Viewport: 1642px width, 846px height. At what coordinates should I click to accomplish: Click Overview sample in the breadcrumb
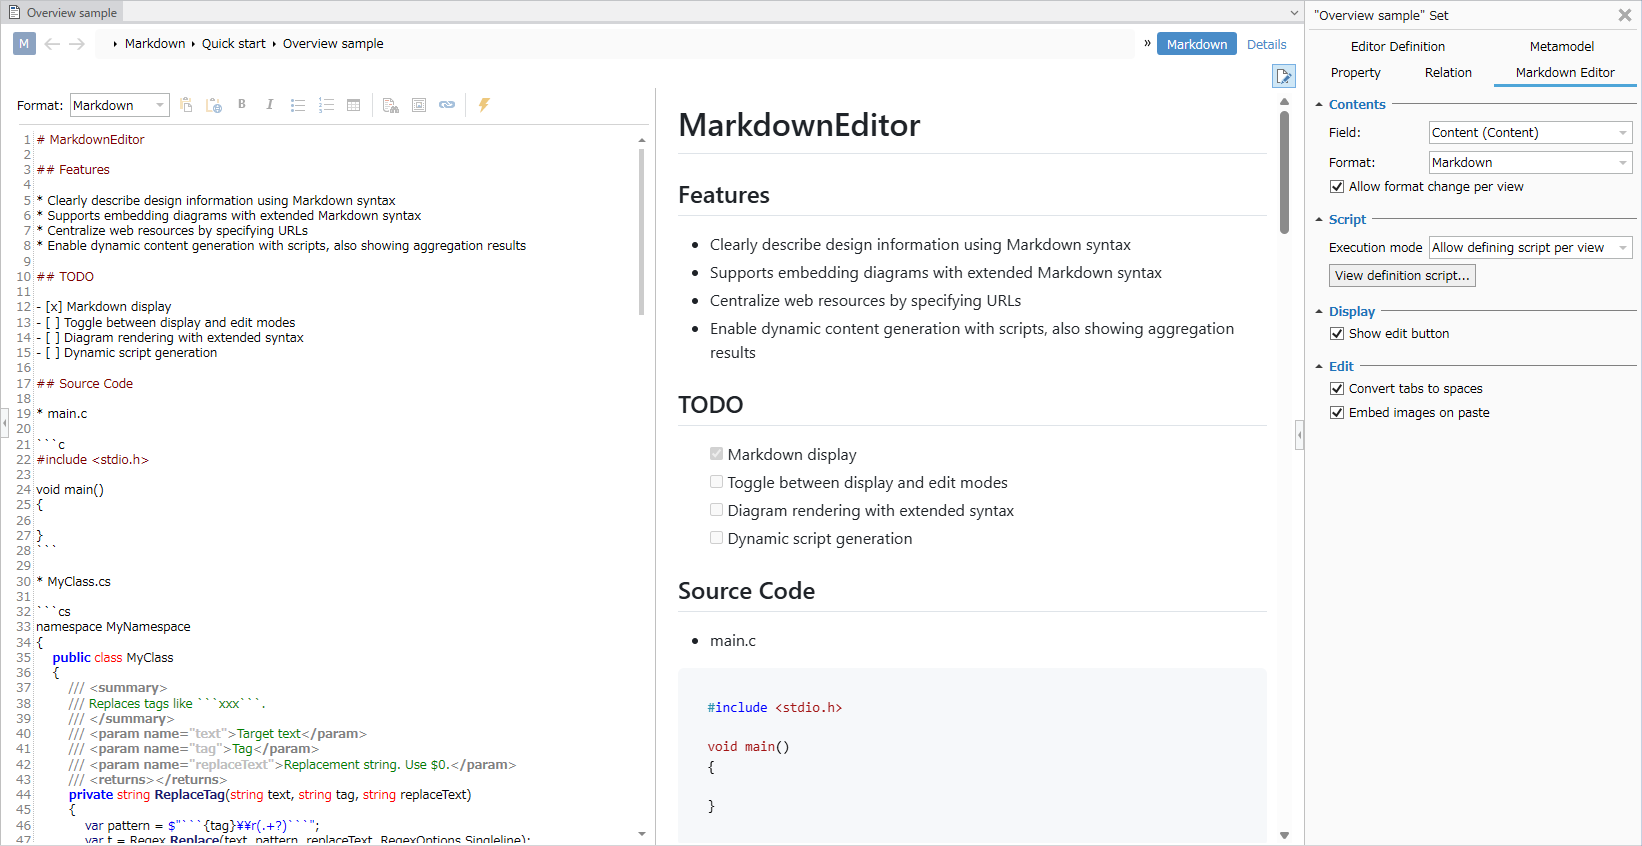coord(333,44)
